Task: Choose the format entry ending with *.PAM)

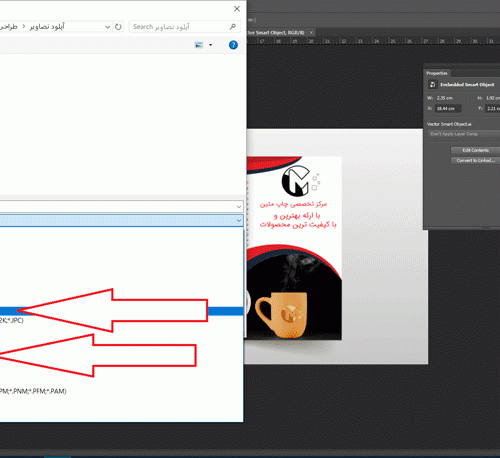Action: [x=122, y=391]
